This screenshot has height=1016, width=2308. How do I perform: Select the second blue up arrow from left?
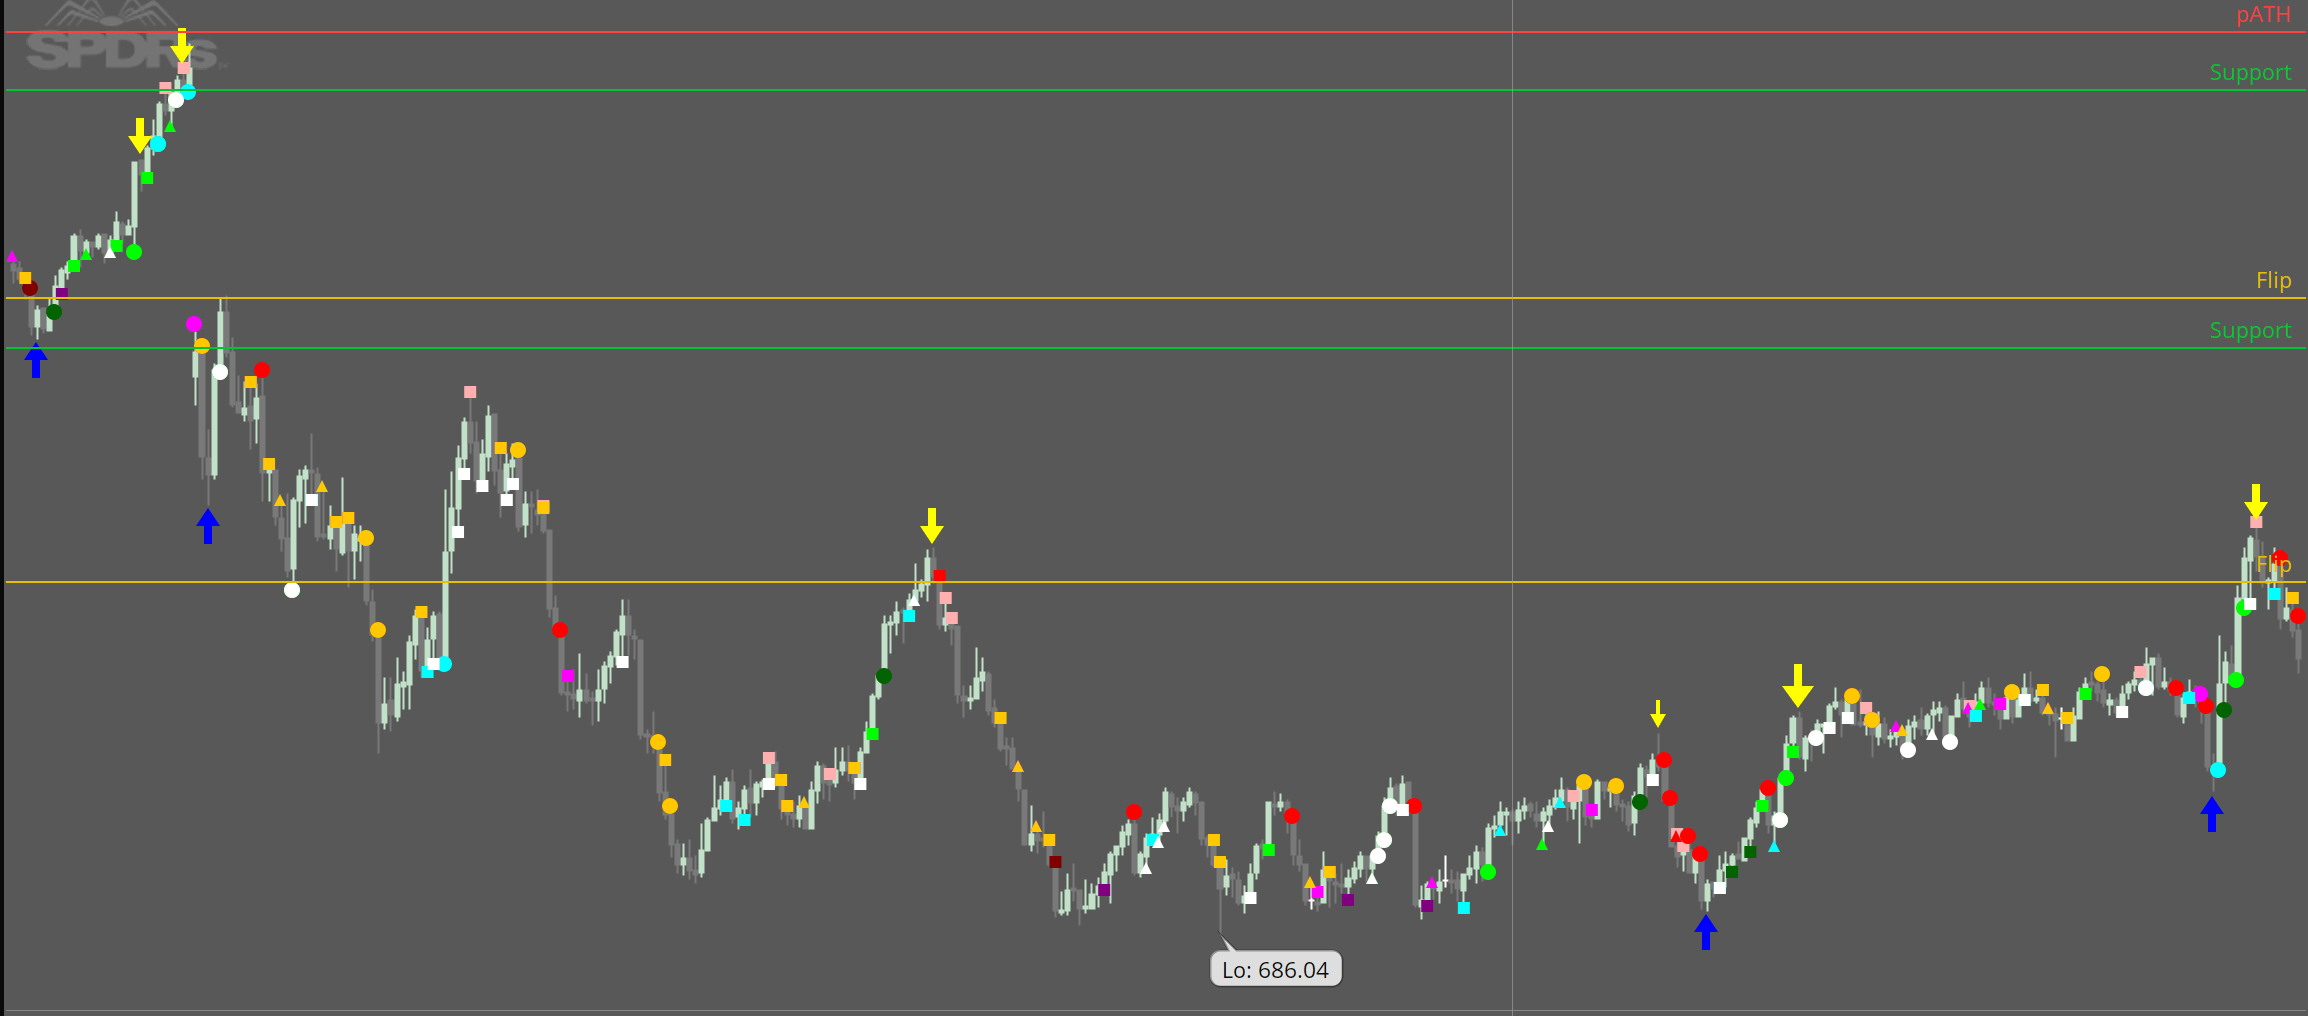(x=208, y=526)
